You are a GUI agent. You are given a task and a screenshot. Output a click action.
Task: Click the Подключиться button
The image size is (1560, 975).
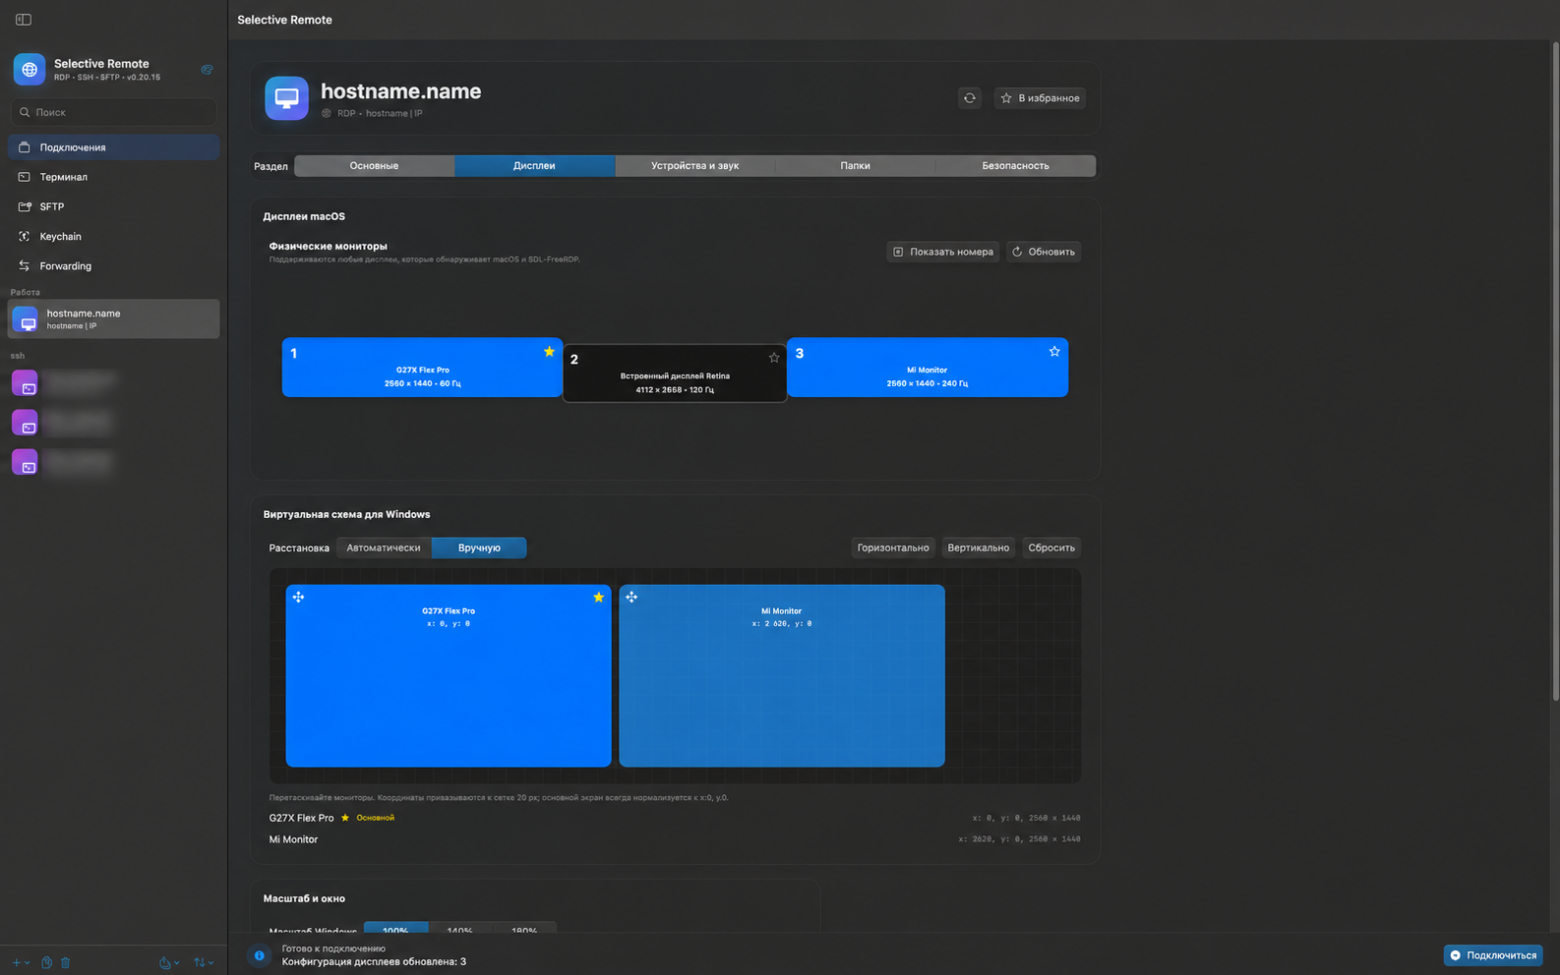click(x=1493, y=955)
